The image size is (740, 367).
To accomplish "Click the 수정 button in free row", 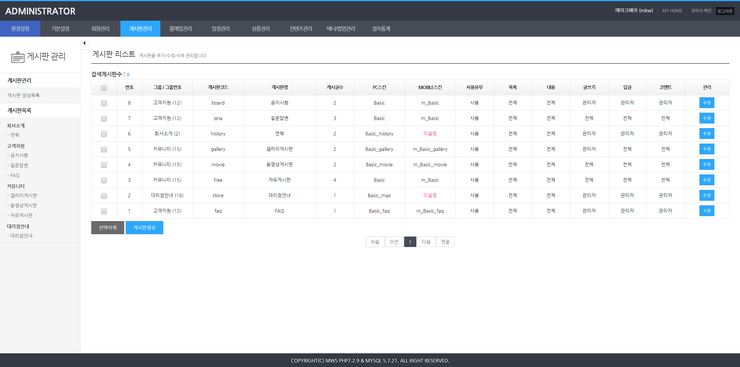I will [x=706, y=180].
